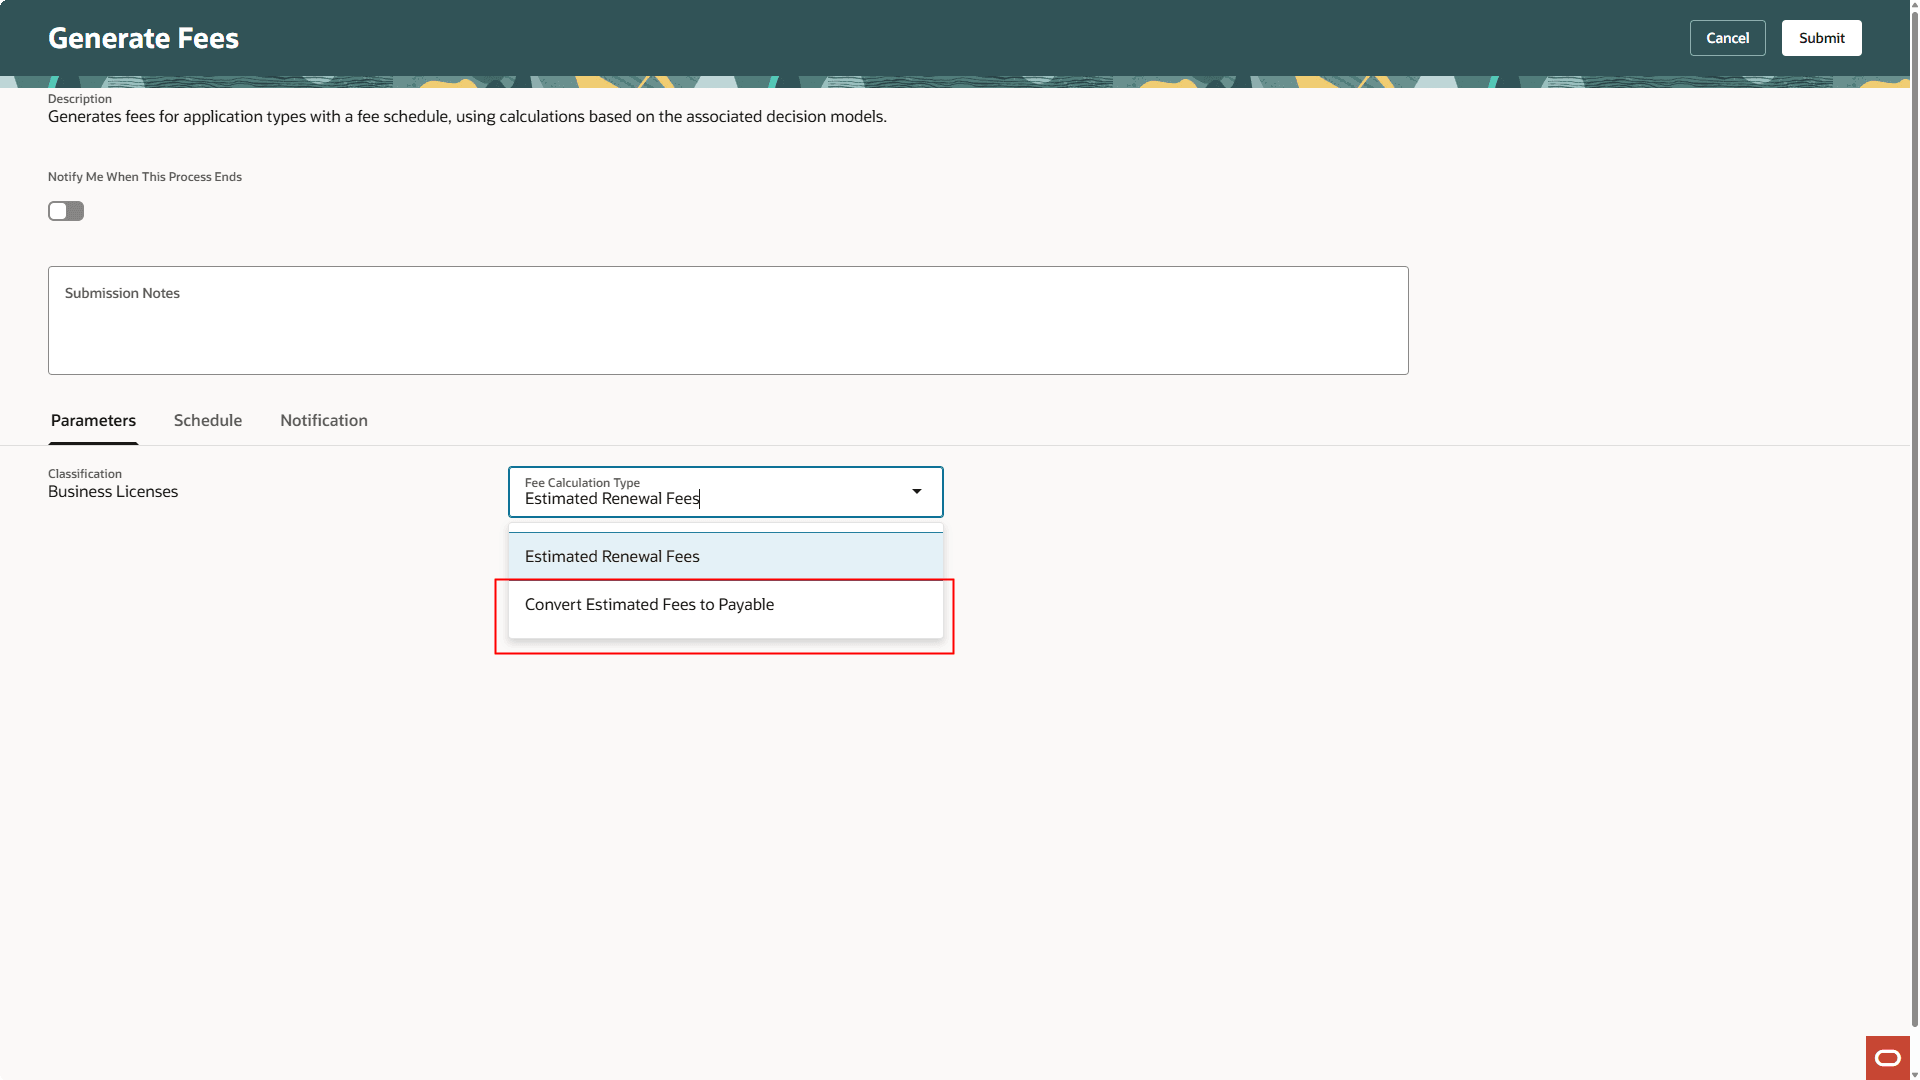Click the scrollbar down arrow

click(x=1914, y=1074)
